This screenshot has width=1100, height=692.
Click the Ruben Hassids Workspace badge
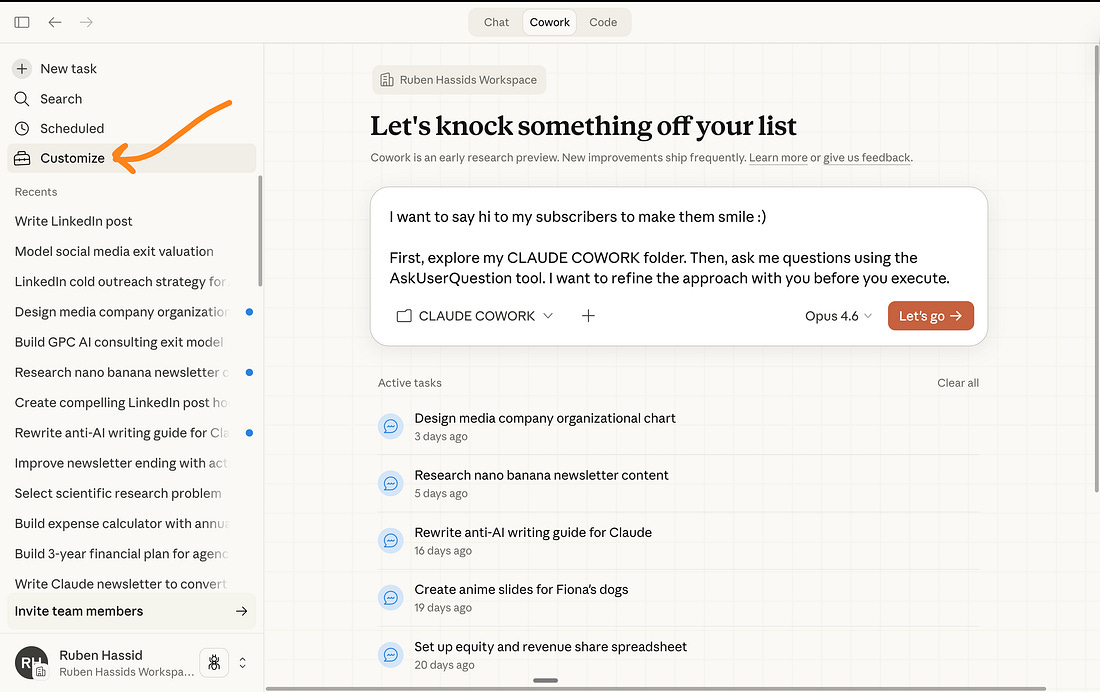click(x=459, y=80)
